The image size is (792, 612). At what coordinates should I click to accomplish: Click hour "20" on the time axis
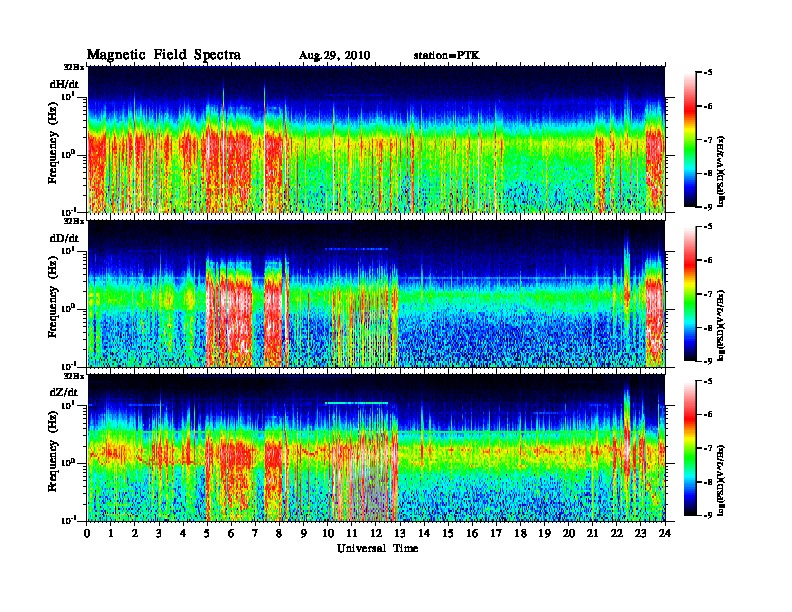tap(568, 533)
